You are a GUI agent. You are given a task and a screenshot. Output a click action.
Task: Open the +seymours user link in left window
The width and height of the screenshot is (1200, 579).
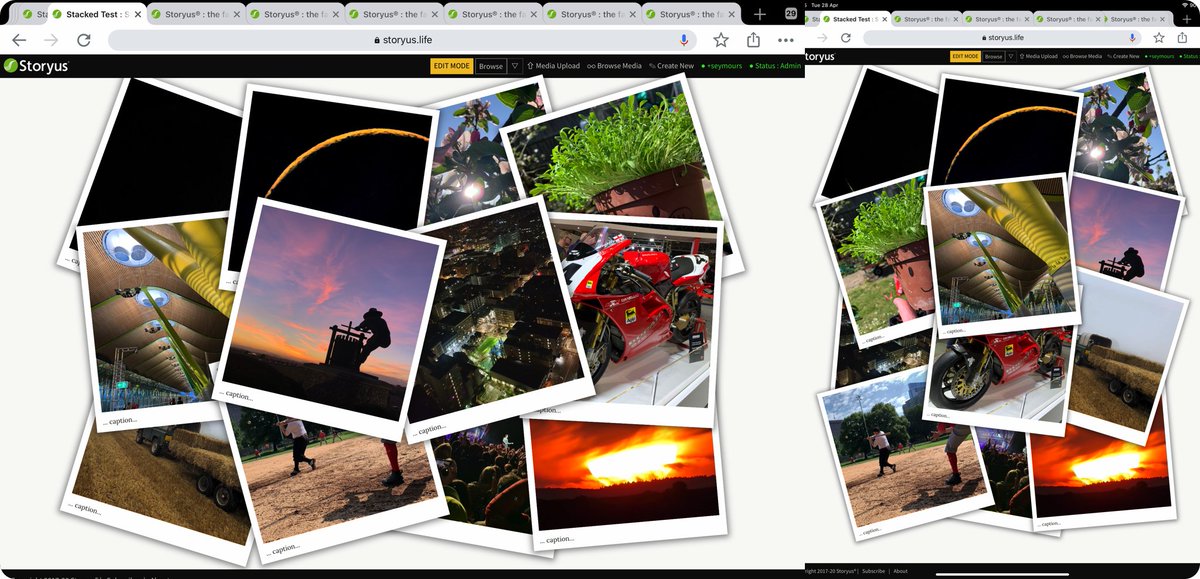[x=721, y=66]
